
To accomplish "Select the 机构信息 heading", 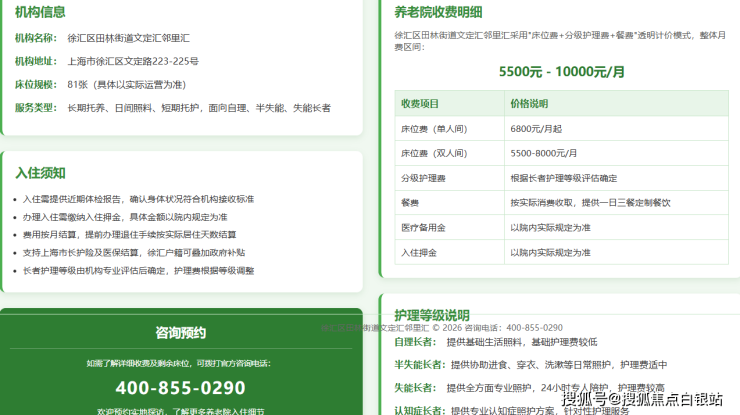I will pyautogui.click(x=40, y=12).
